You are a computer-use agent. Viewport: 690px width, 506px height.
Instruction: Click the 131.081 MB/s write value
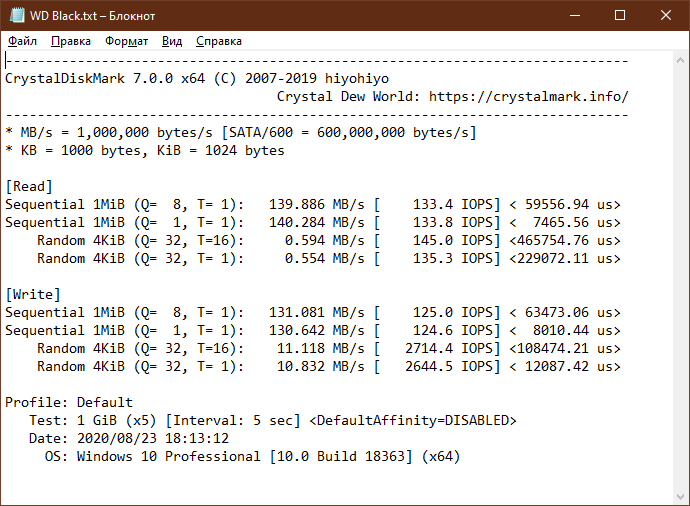[317, 312]
